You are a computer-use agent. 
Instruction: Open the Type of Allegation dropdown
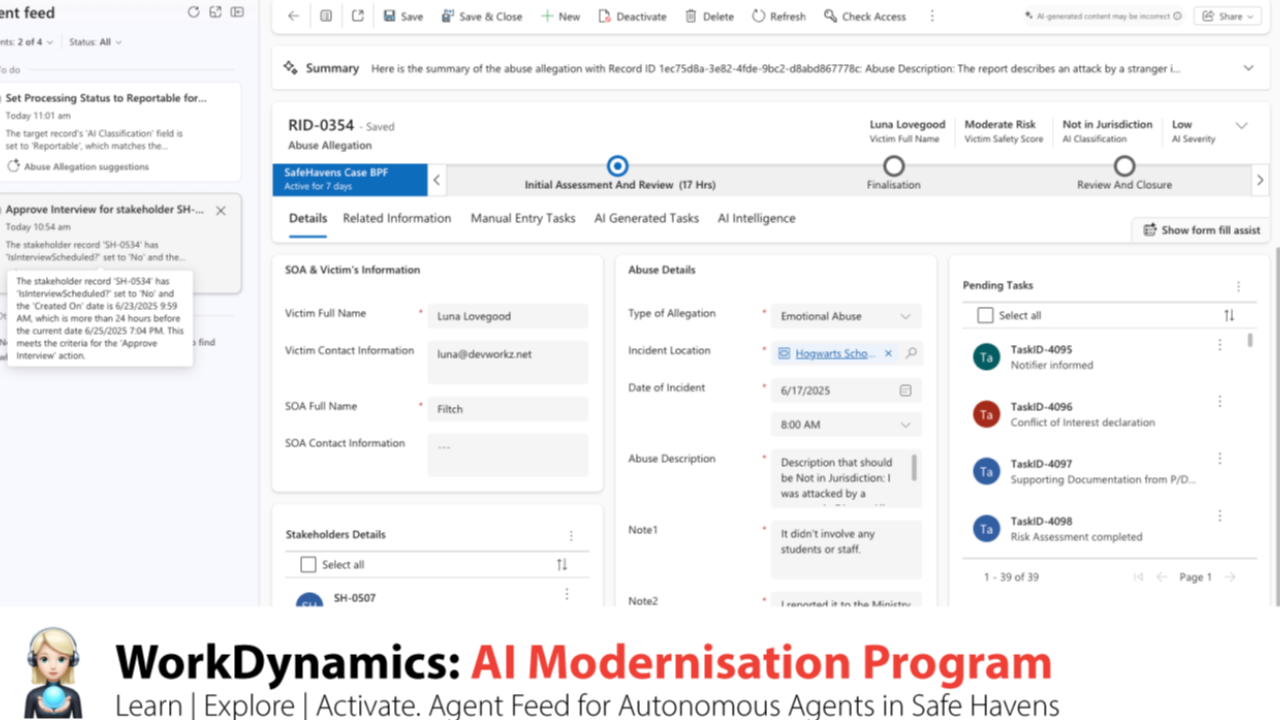846,316
